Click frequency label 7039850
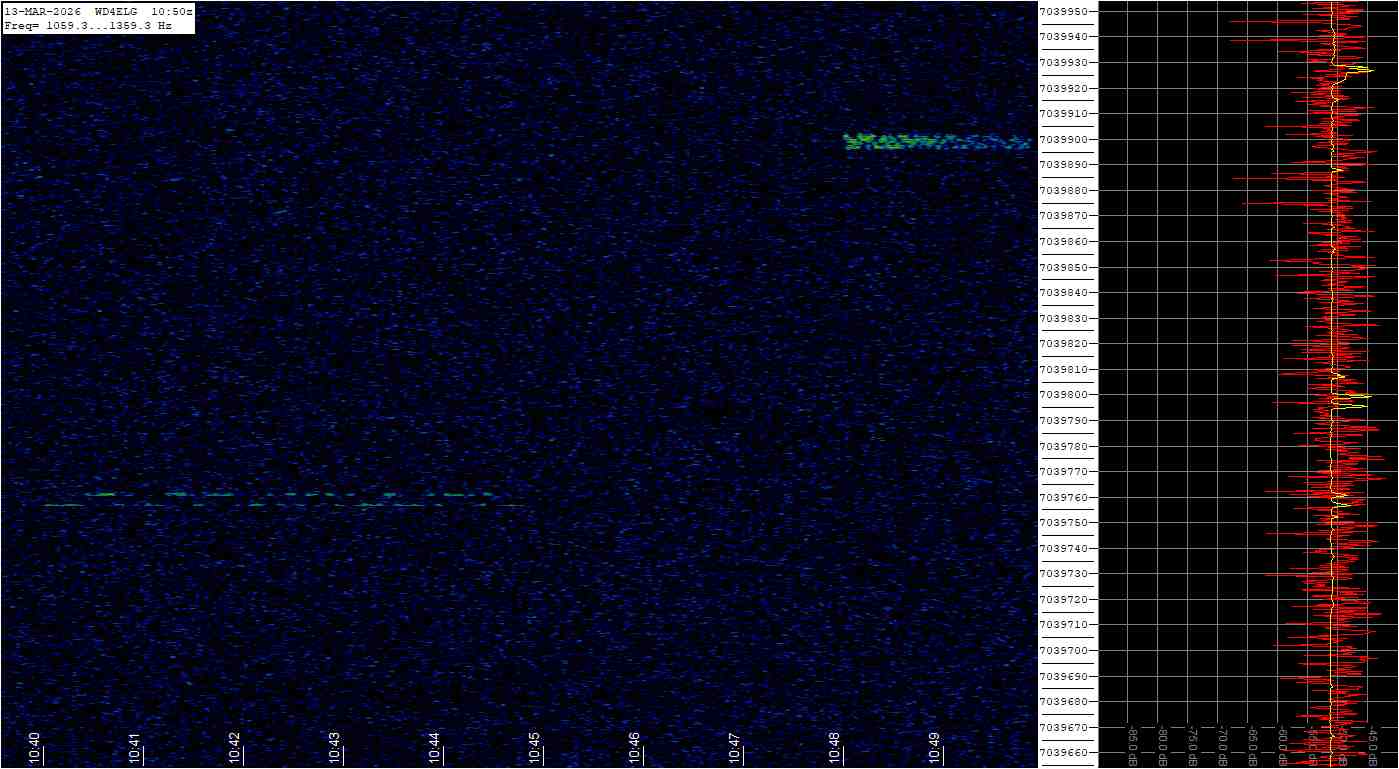Viewport: 1399px width, 769px height. (x=1063, y=268)
